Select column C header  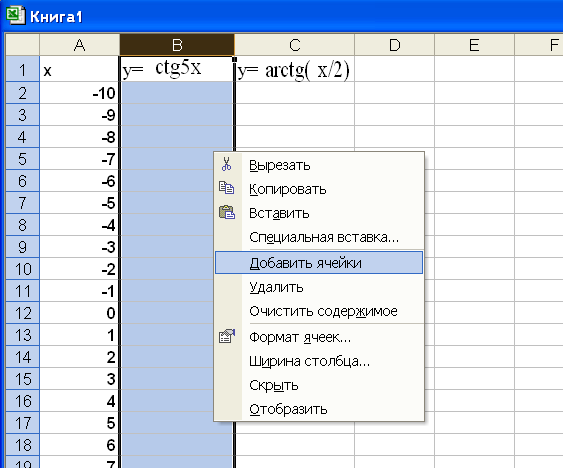294,45
